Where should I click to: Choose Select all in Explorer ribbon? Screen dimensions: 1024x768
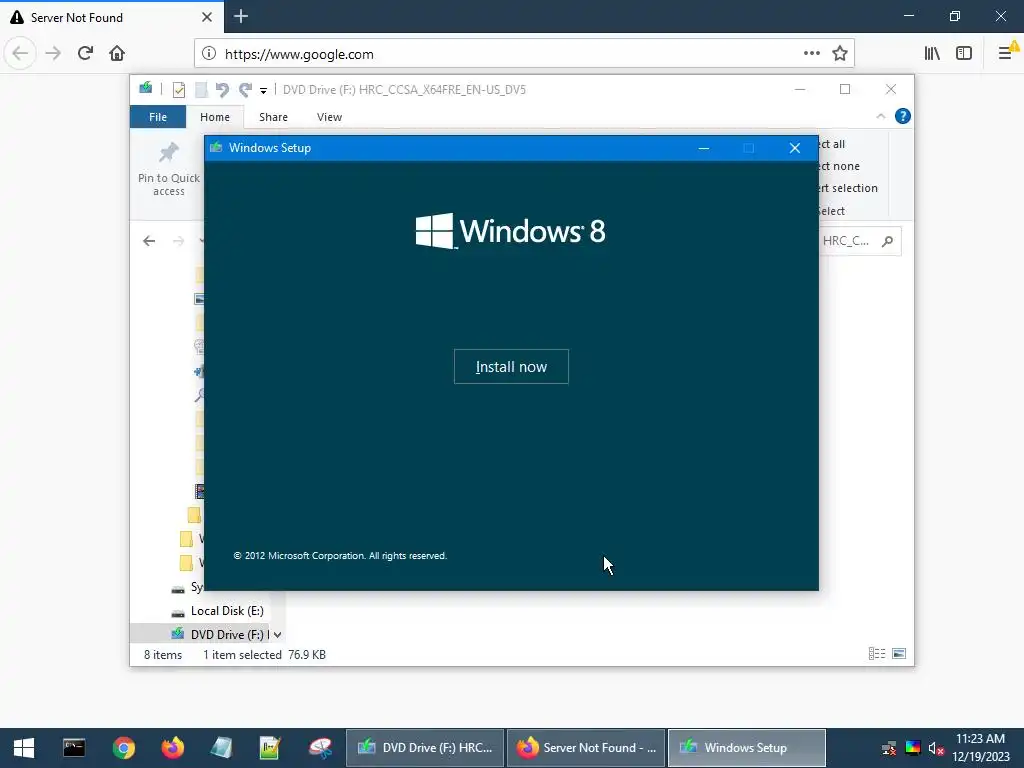click(x=832, y=144)
